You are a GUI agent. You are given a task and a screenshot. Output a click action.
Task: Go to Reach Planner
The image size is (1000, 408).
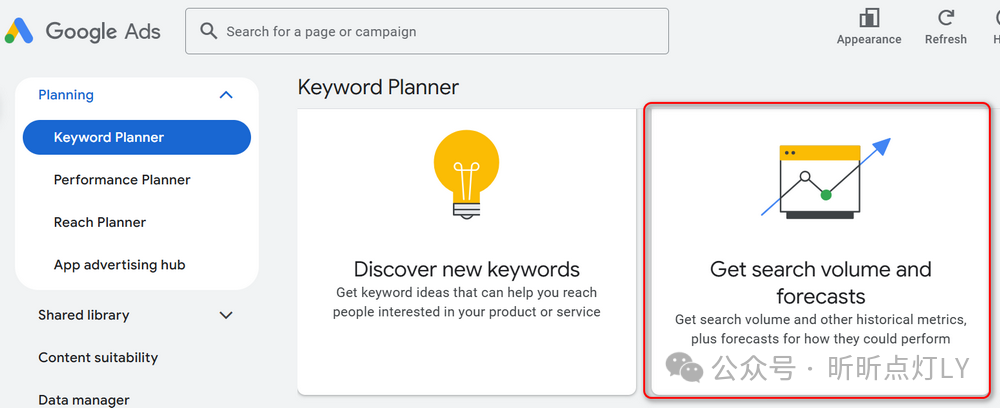(100, 222)
